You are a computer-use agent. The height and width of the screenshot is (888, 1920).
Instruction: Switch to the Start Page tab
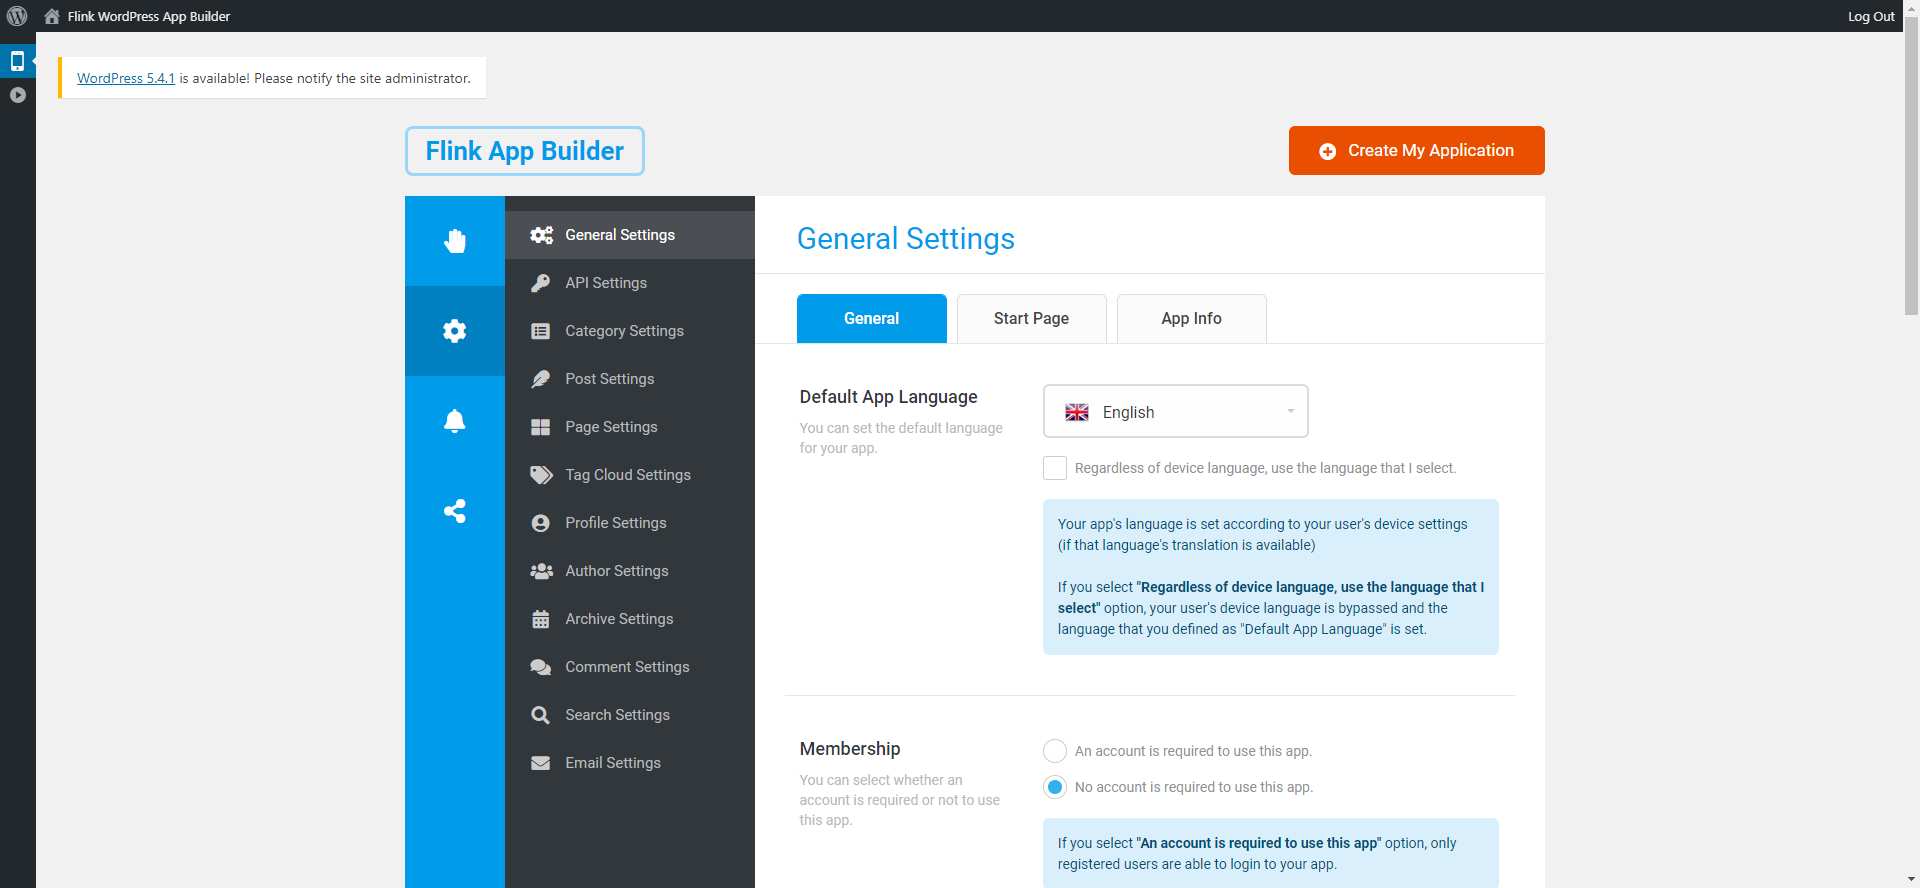point(1032,318)
